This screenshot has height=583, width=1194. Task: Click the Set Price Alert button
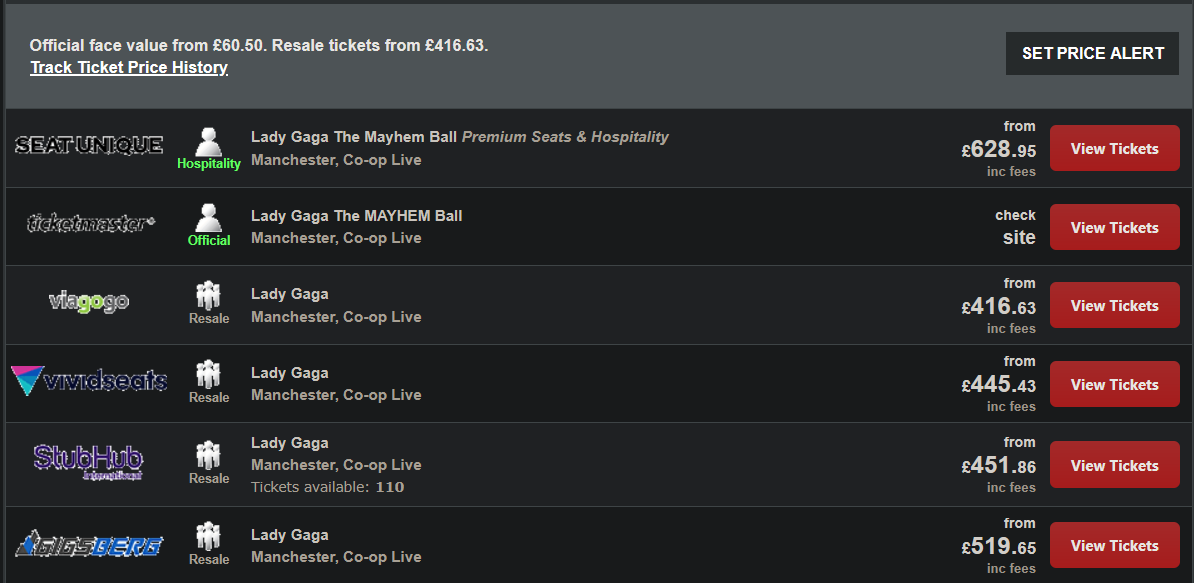[x=1093, y=53]
